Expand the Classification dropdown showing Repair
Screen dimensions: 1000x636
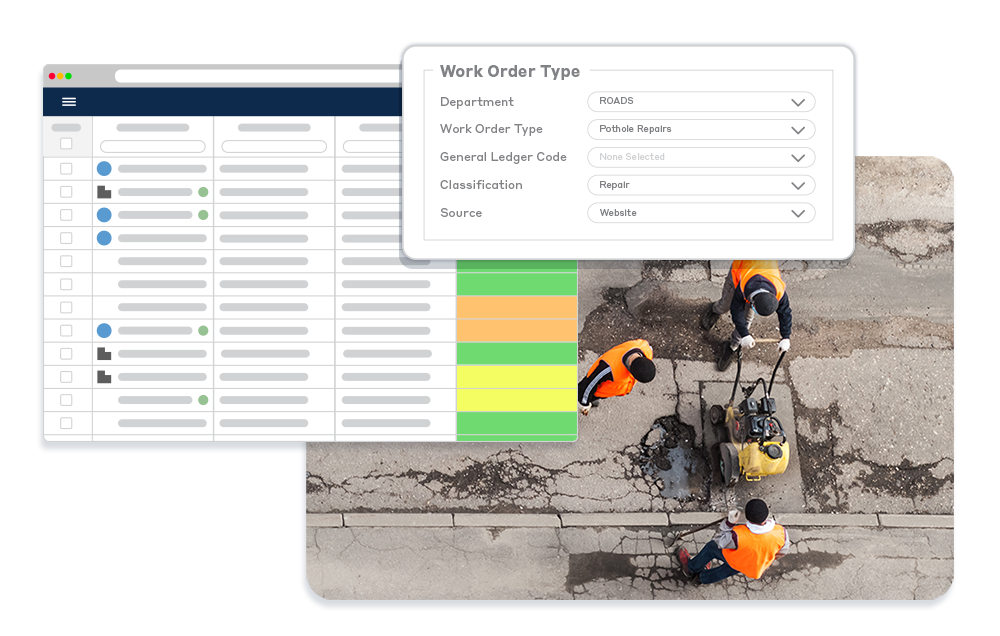pyautogui.click(x=701, y=185)
